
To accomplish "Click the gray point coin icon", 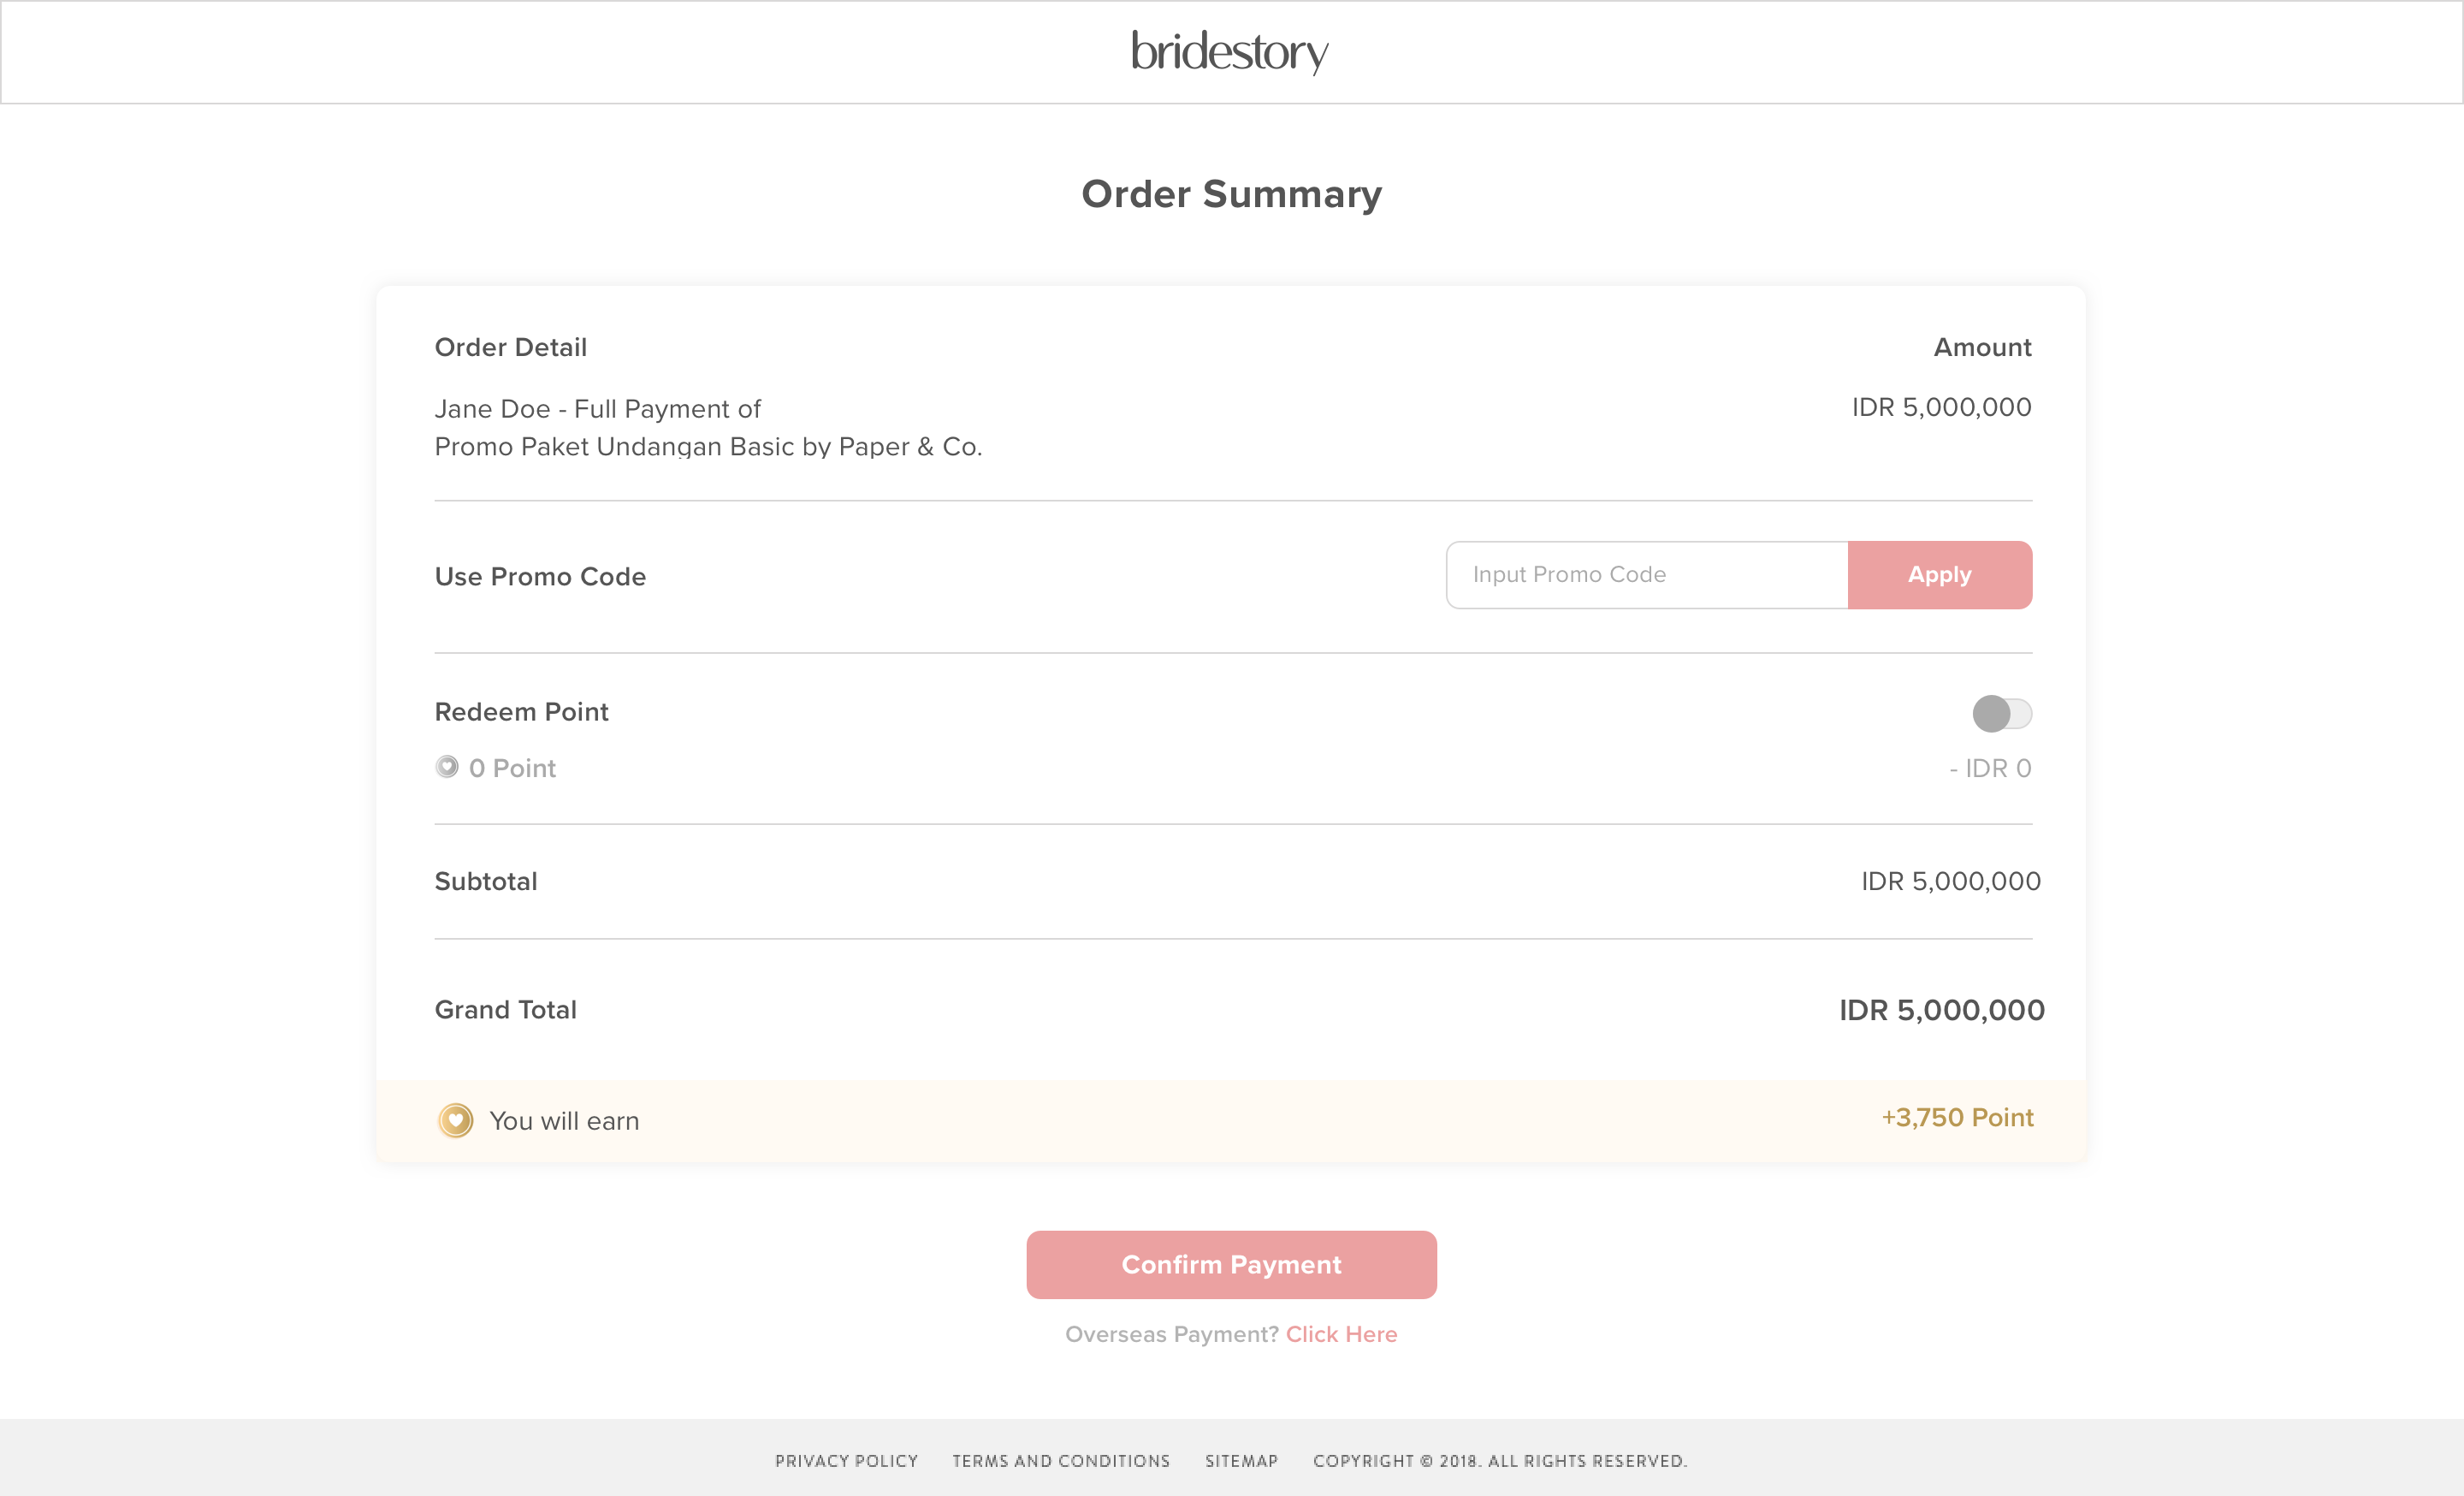I will (x=447, y=767).
